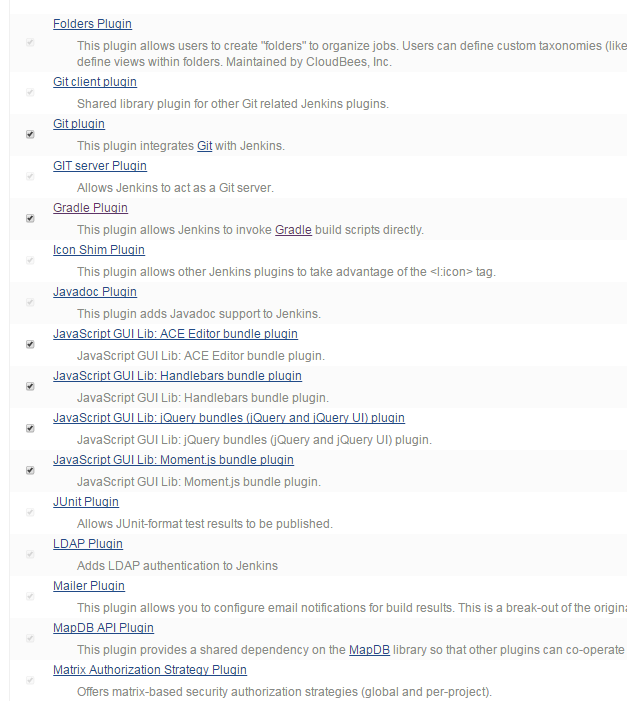Open the Moment.js bundle plugin link

tap(173, 460)
